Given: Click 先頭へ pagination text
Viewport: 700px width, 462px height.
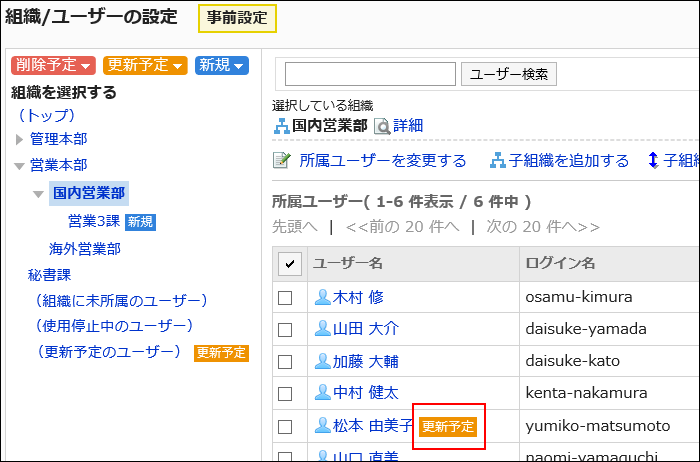Looking at the screenshot, I should 295,227.
